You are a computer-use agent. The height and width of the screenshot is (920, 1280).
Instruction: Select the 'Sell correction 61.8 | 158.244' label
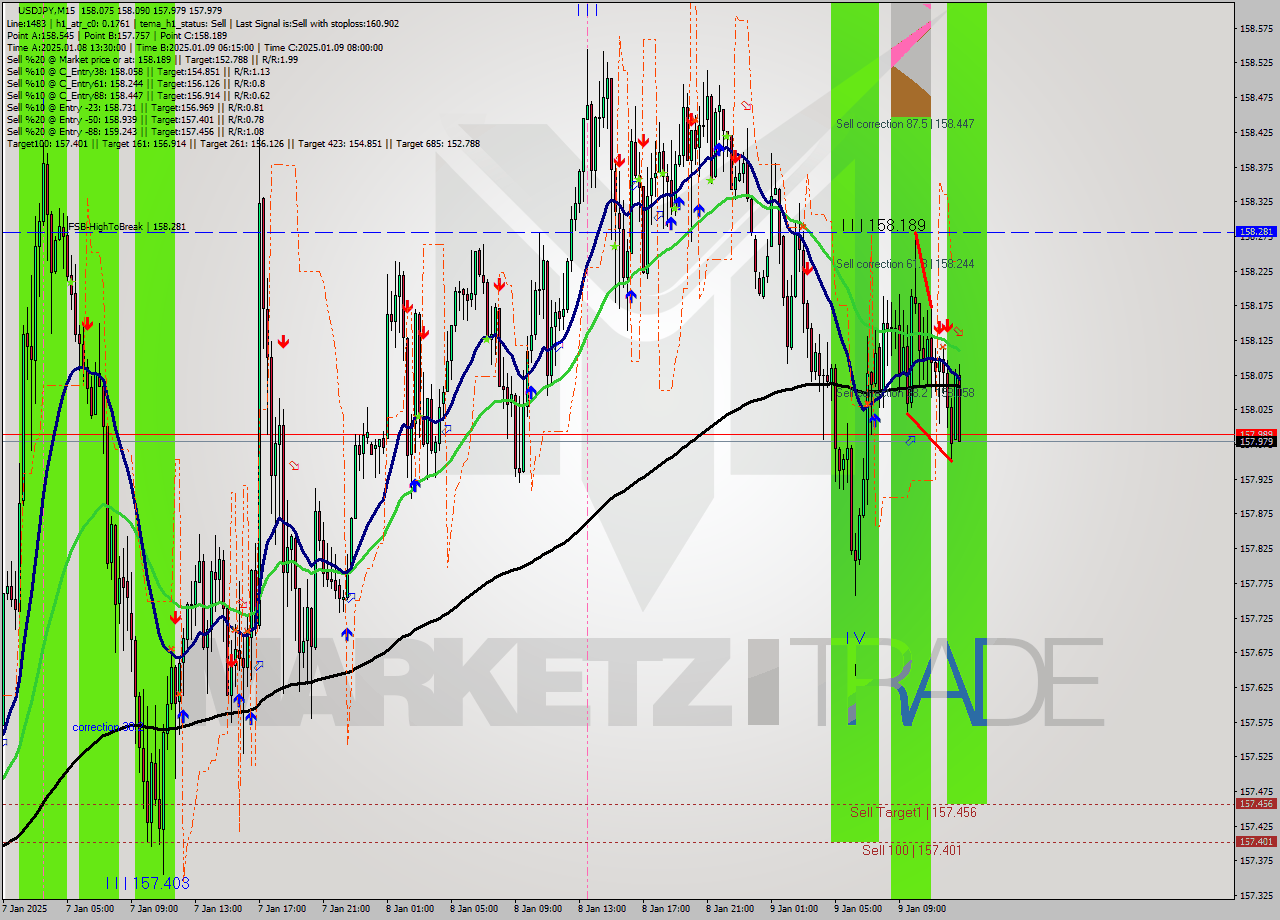[x=905, y=264]
